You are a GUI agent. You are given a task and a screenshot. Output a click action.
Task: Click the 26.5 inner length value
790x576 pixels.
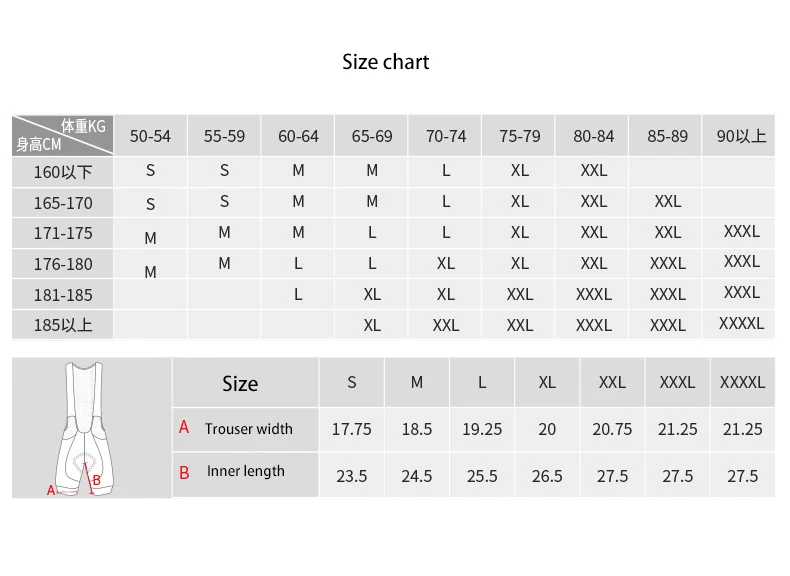[547, 476]
